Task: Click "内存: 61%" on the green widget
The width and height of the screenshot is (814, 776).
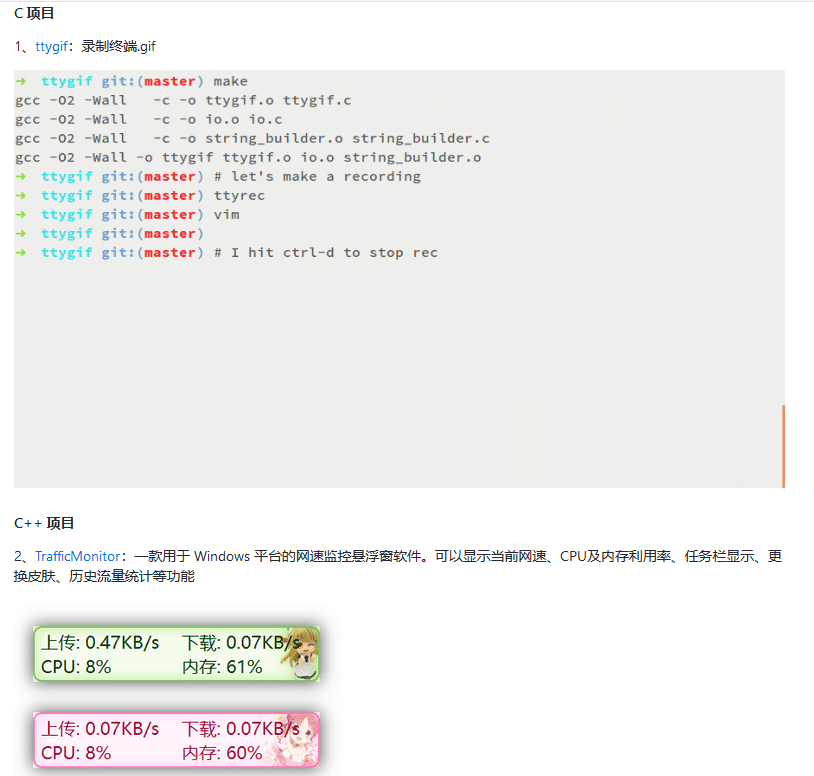Action: click(222, 667)
